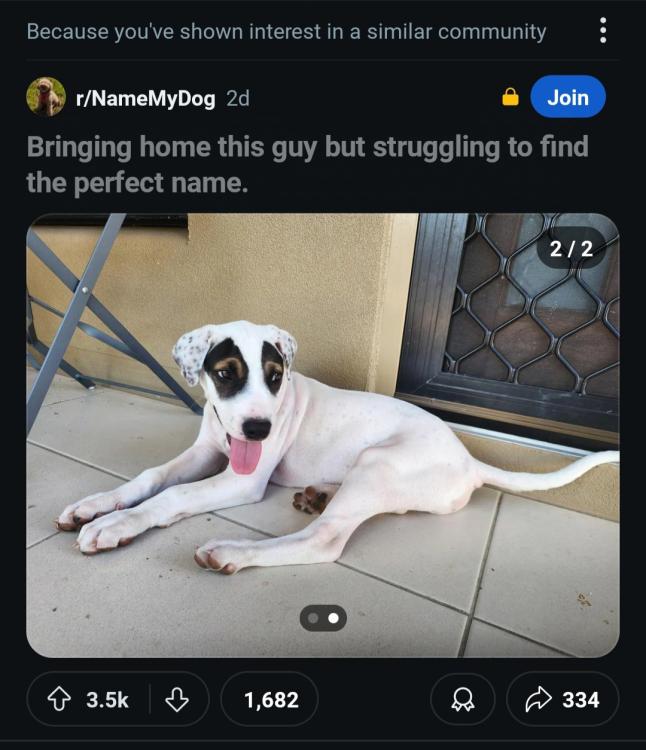Open the post titled "Bringing home this guy"
646x750 pixels.
coord(307,165)
